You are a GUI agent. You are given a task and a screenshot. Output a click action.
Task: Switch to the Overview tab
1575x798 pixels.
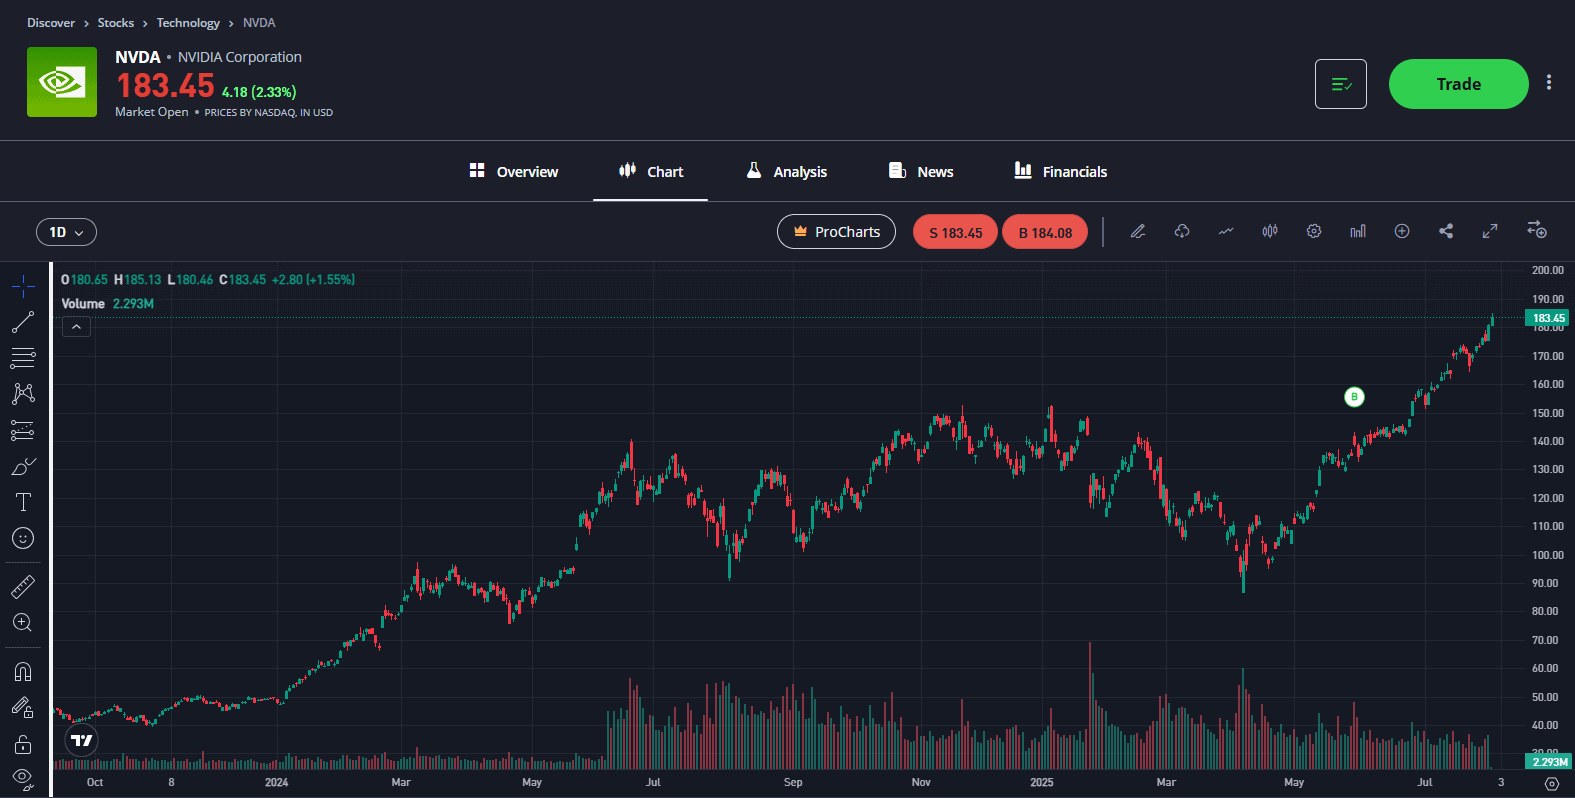pyautogui.click(x=514, y=172)
